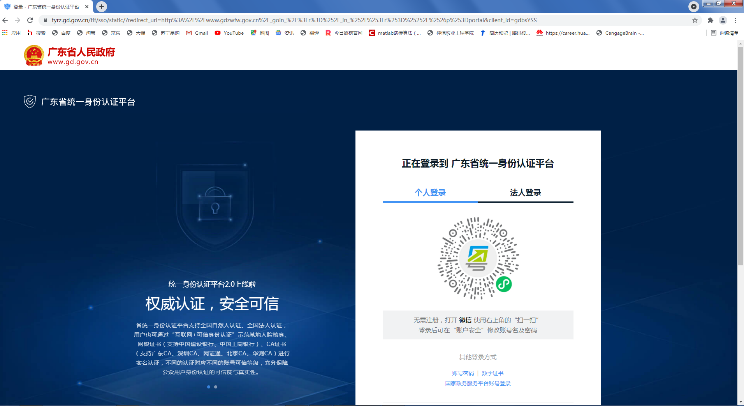
Task: Choose the 数字证书 login link
Action: click(493, 374)
